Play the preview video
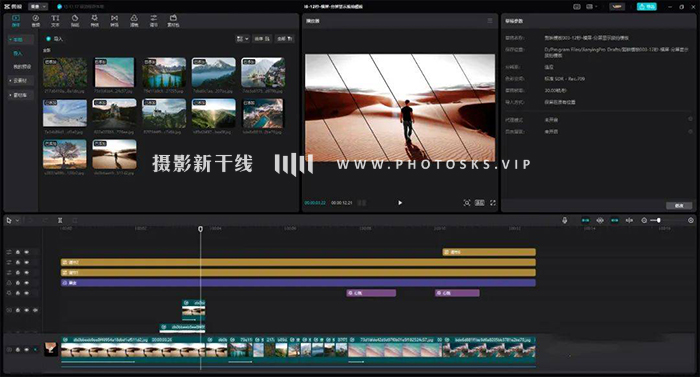 tap(400, 203)
